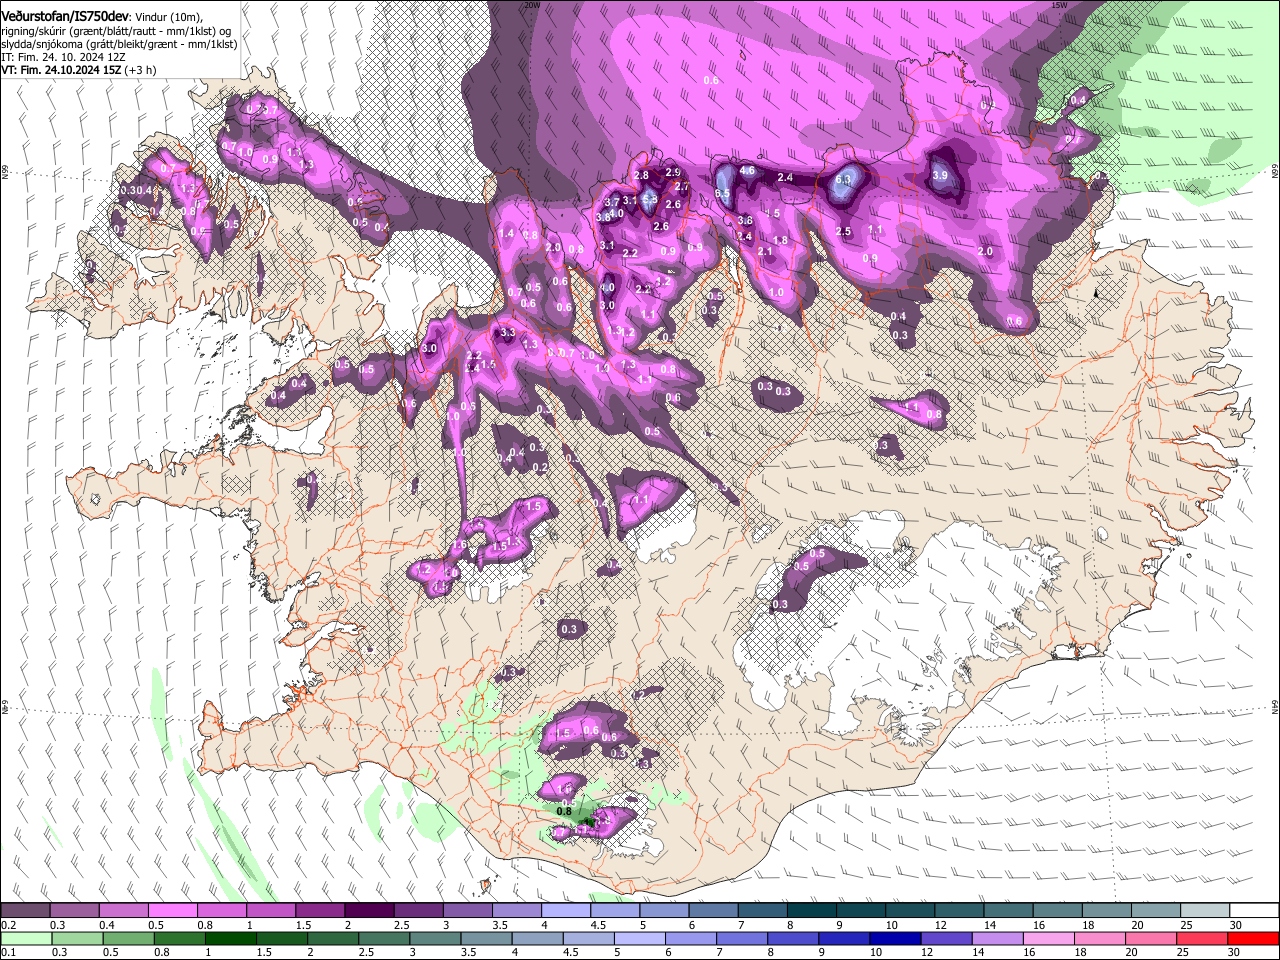Click the 'slydda/snjókoma (grátt/bleikt/grænt - mm/1klst)' text
The image size is (1280, 960).
coord(119,44)
